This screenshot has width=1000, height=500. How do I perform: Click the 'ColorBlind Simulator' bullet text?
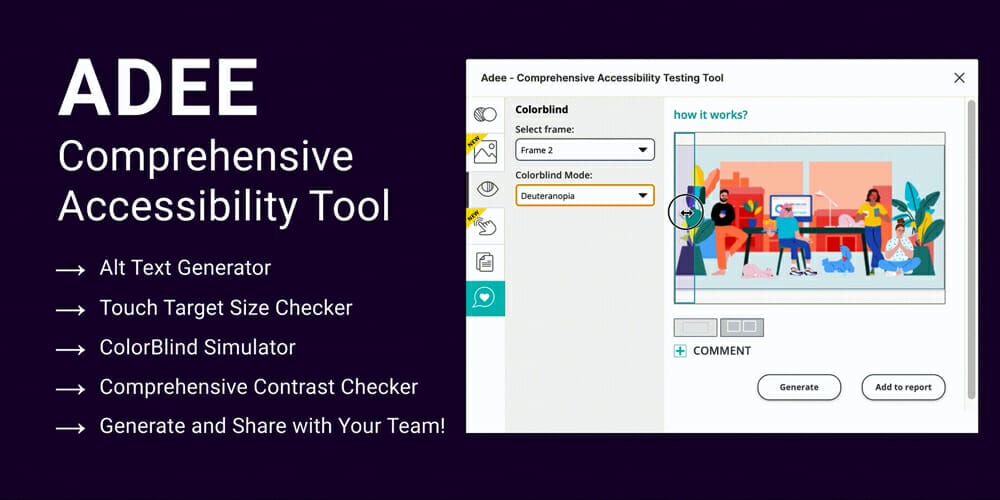198,348
